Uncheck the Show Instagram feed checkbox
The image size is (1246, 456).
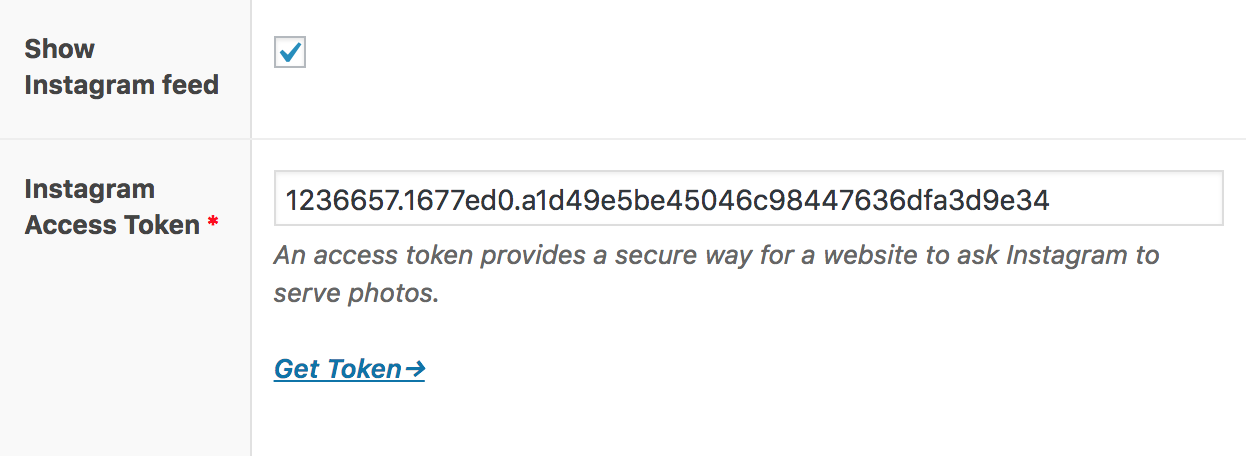(290, 53)
